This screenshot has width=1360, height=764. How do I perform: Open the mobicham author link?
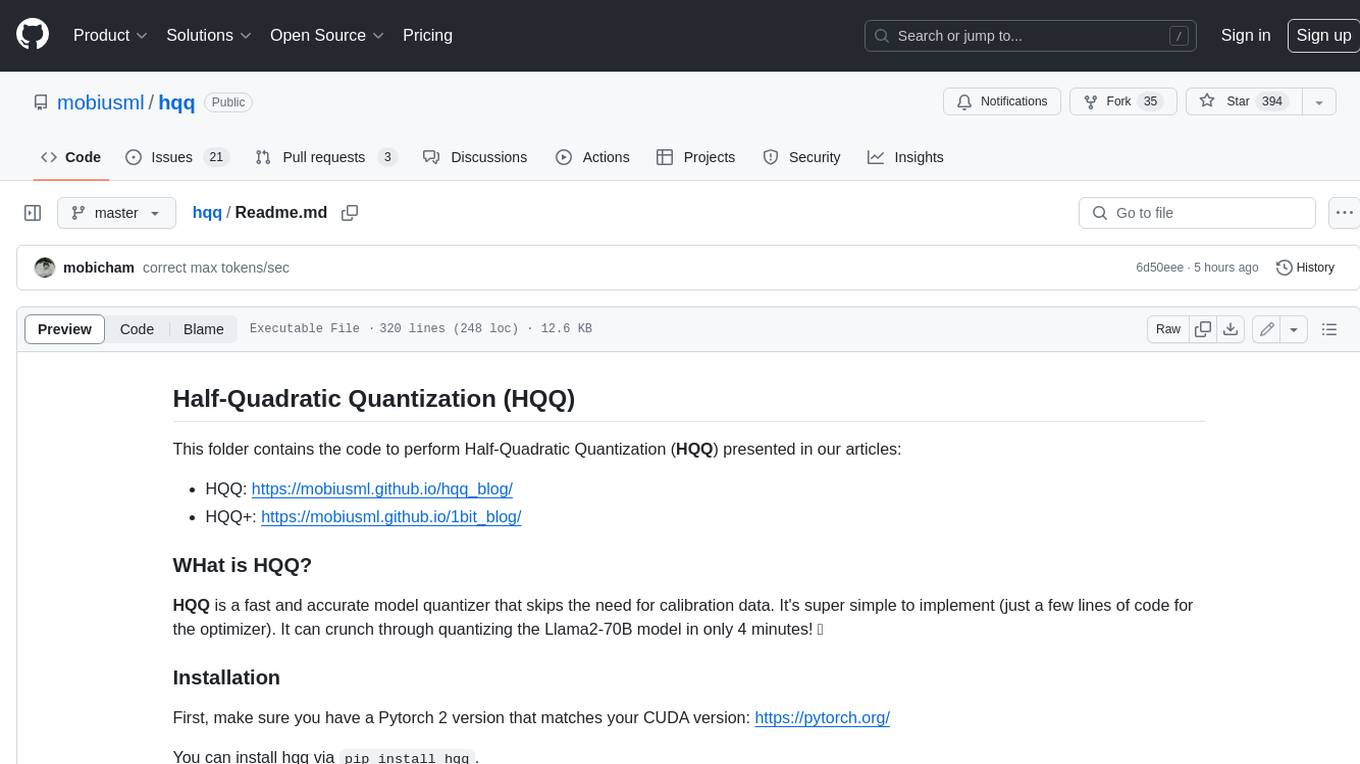[x=98, y=268]
